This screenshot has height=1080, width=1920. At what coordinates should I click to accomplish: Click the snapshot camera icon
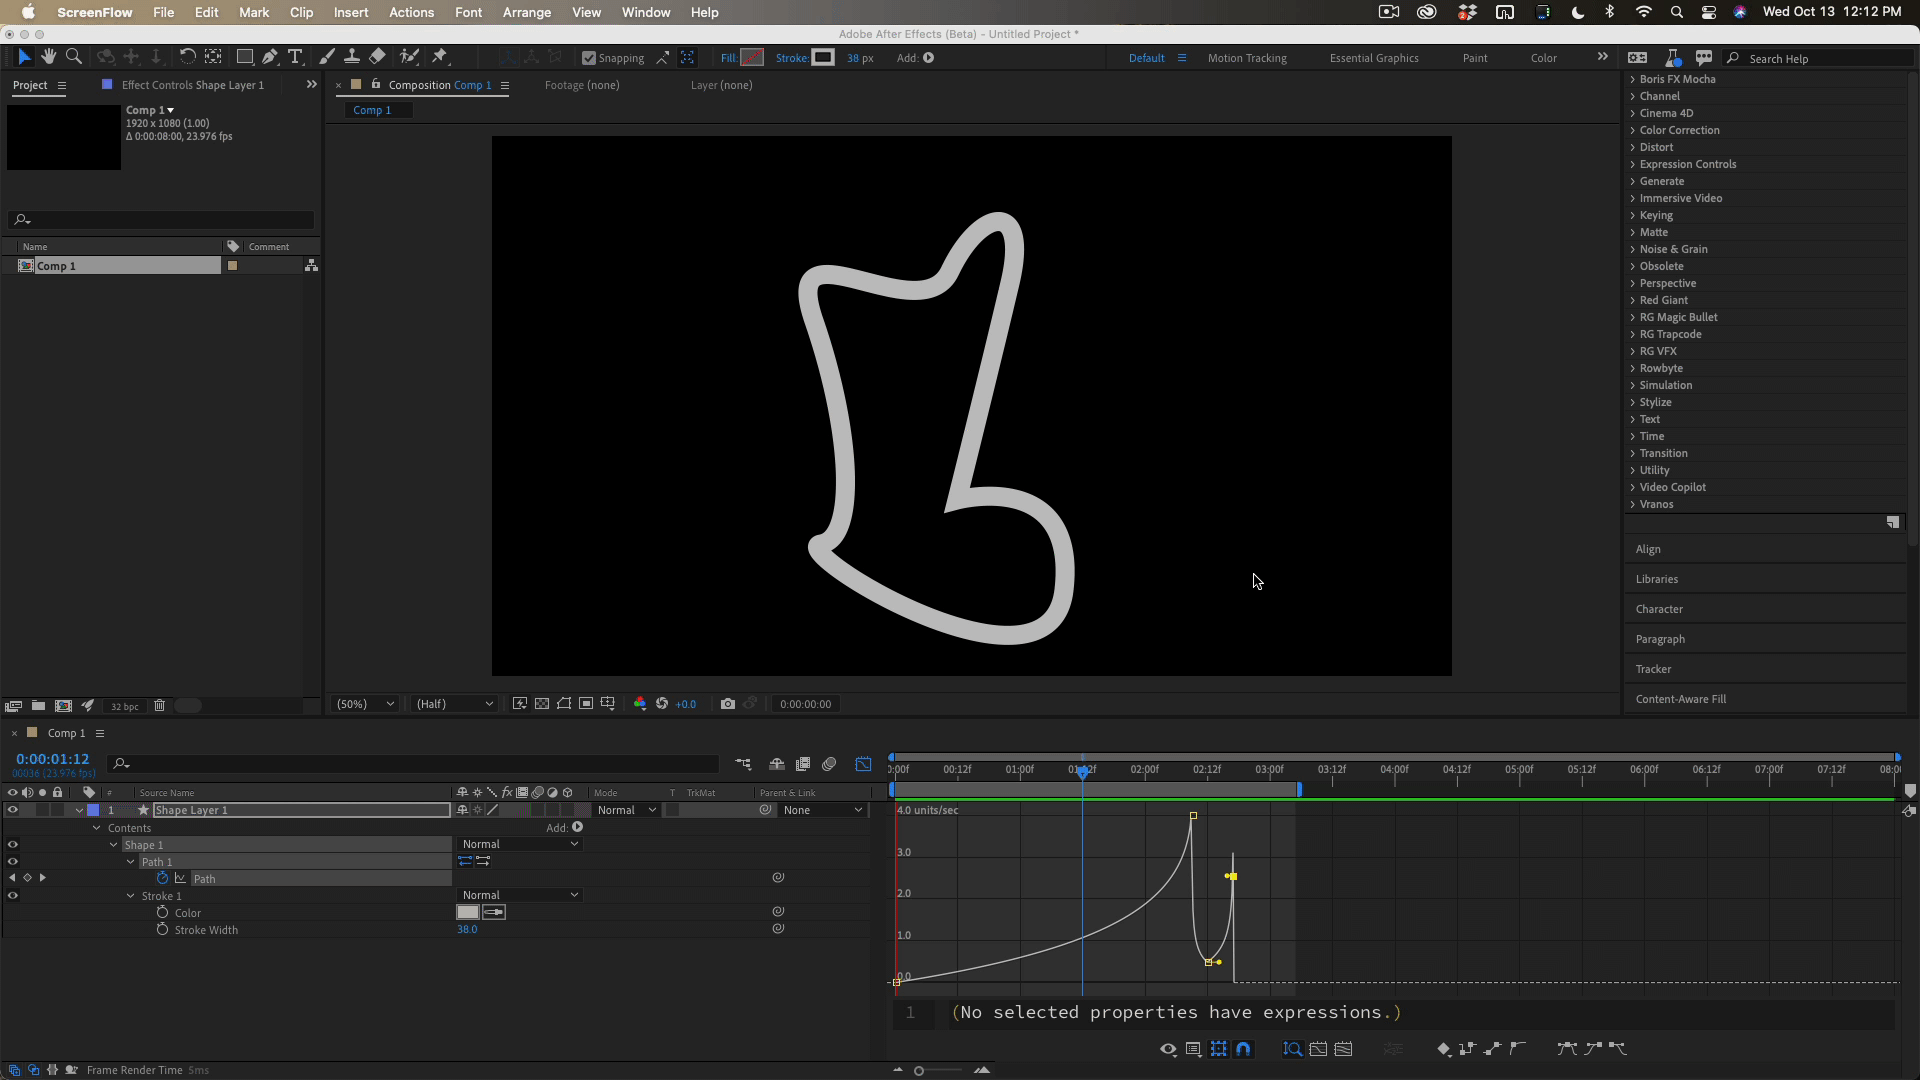[728, 704]
